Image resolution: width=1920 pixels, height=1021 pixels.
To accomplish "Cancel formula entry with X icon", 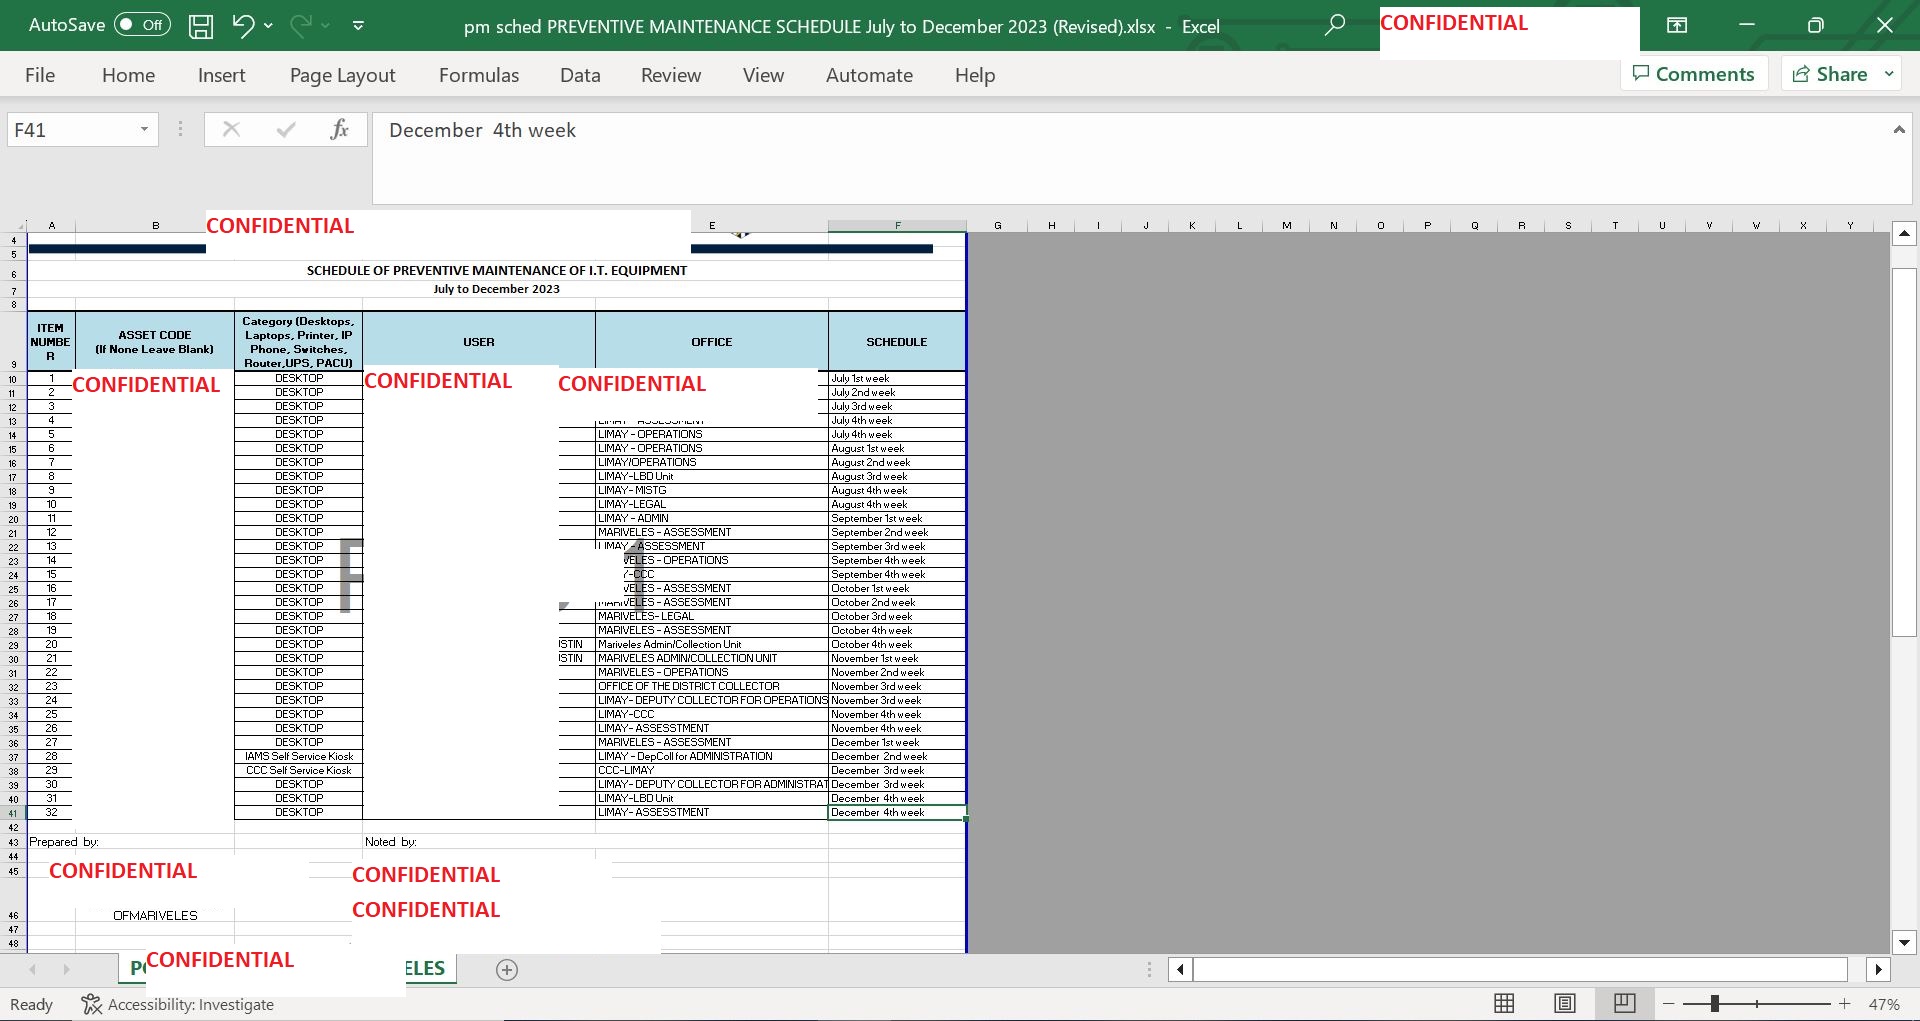I will tap(231, 130).
